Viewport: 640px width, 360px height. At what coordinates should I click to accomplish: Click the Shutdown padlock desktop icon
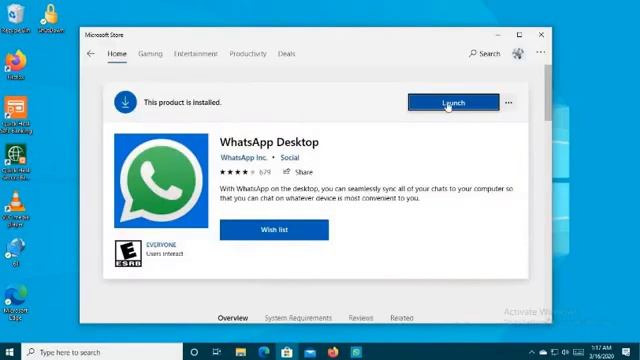click(51, 18)
